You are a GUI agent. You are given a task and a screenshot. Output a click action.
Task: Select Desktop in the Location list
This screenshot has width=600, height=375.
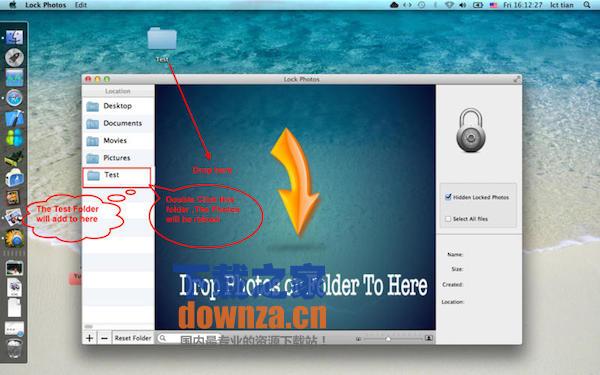click(118, 106)
